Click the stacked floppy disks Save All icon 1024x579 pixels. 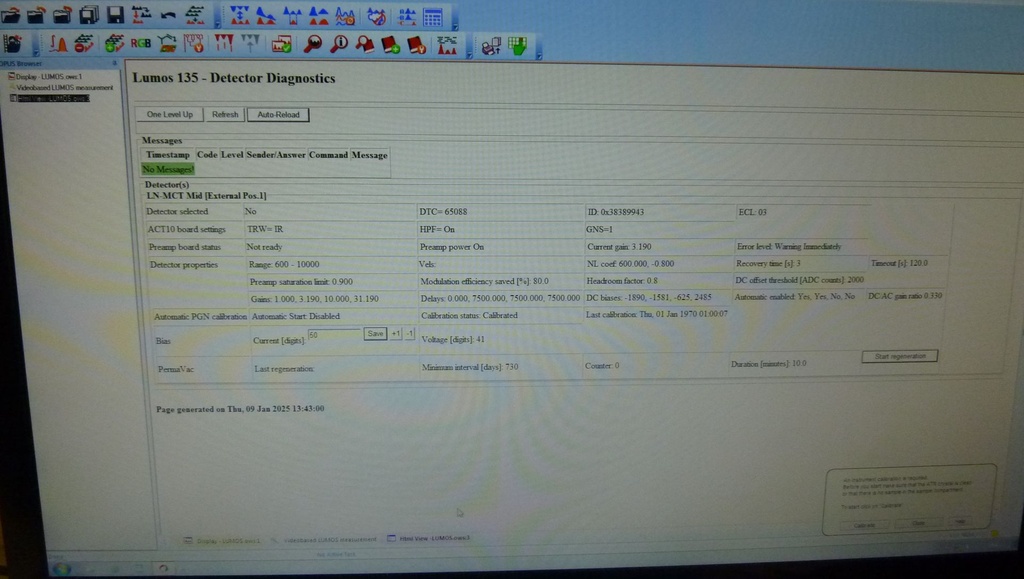pos(89,14)
